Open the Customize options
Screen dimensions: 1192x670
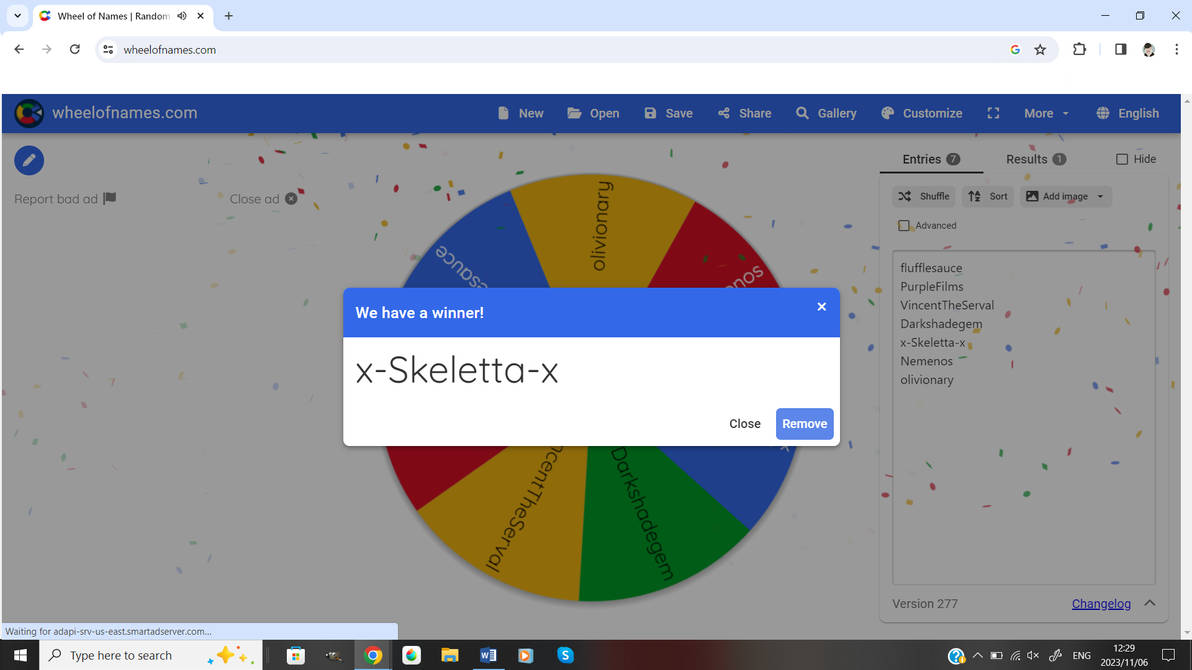921,113
